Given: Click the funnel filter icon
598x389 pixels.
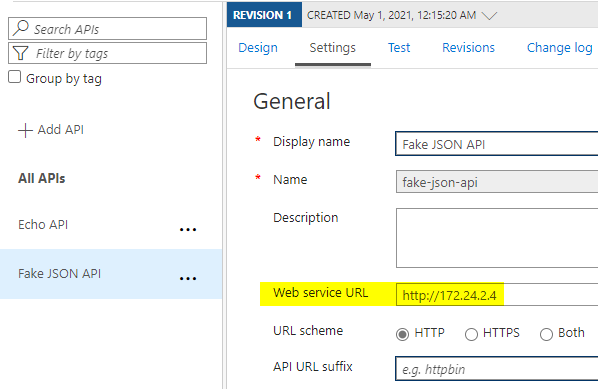Looking at the screenshot, I should (x=21, y=53).
